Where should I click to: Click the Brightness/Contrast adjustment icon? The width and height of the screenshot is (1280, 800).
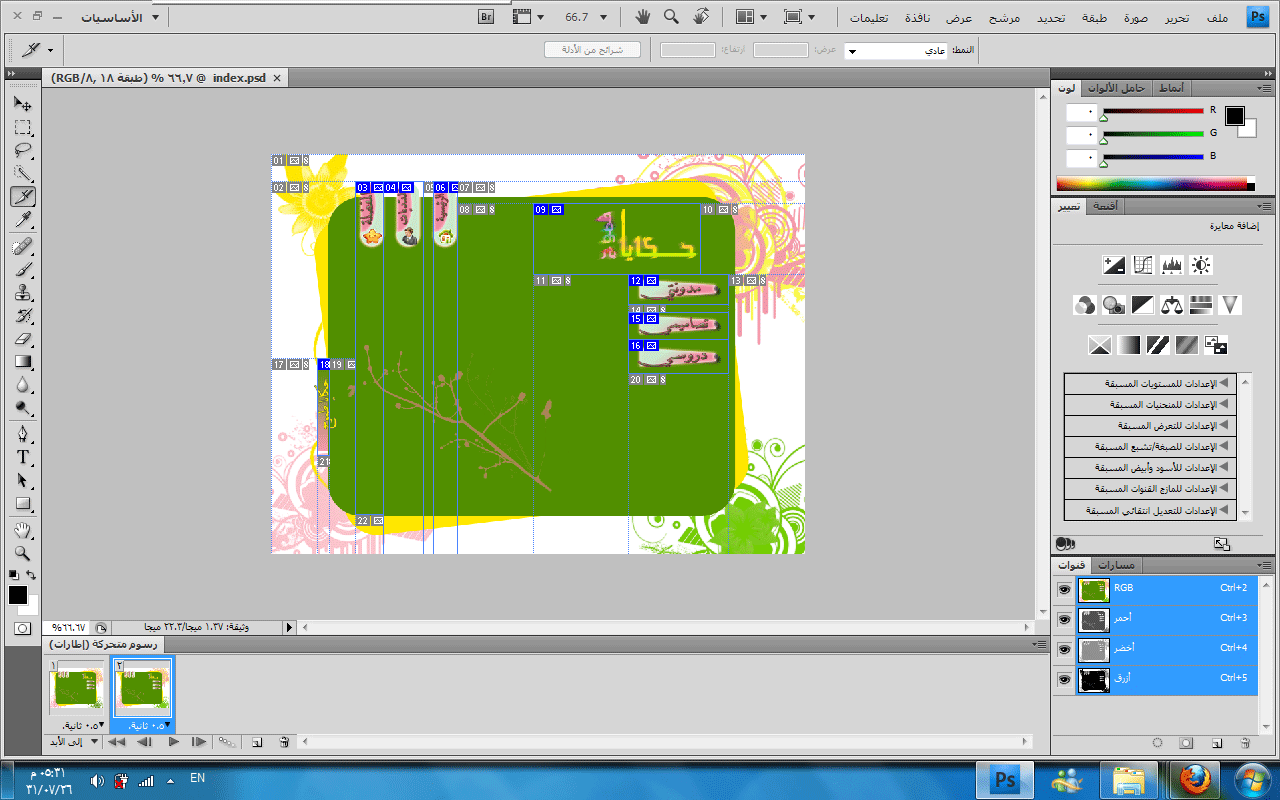(1201, 265)
